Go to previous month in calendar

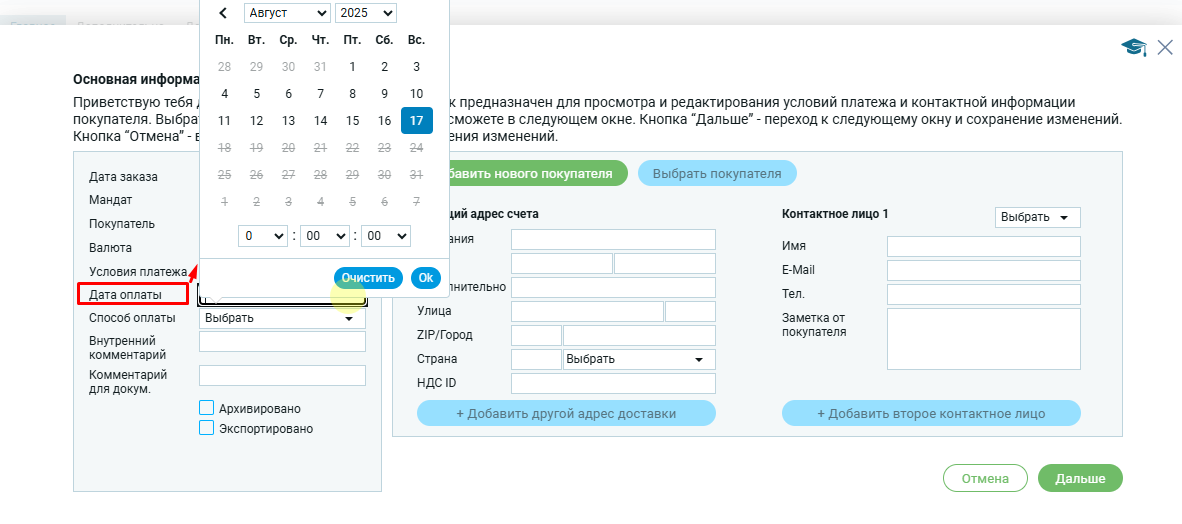point(224,13)
